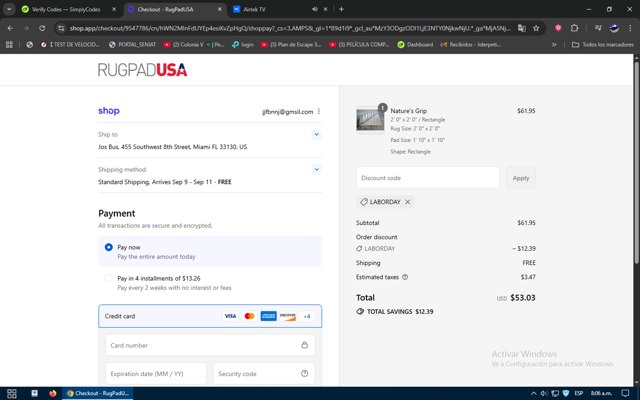Screen dimensions: 640x400
Task: Close the Airtek TV tab
Action: coord(325,9)
